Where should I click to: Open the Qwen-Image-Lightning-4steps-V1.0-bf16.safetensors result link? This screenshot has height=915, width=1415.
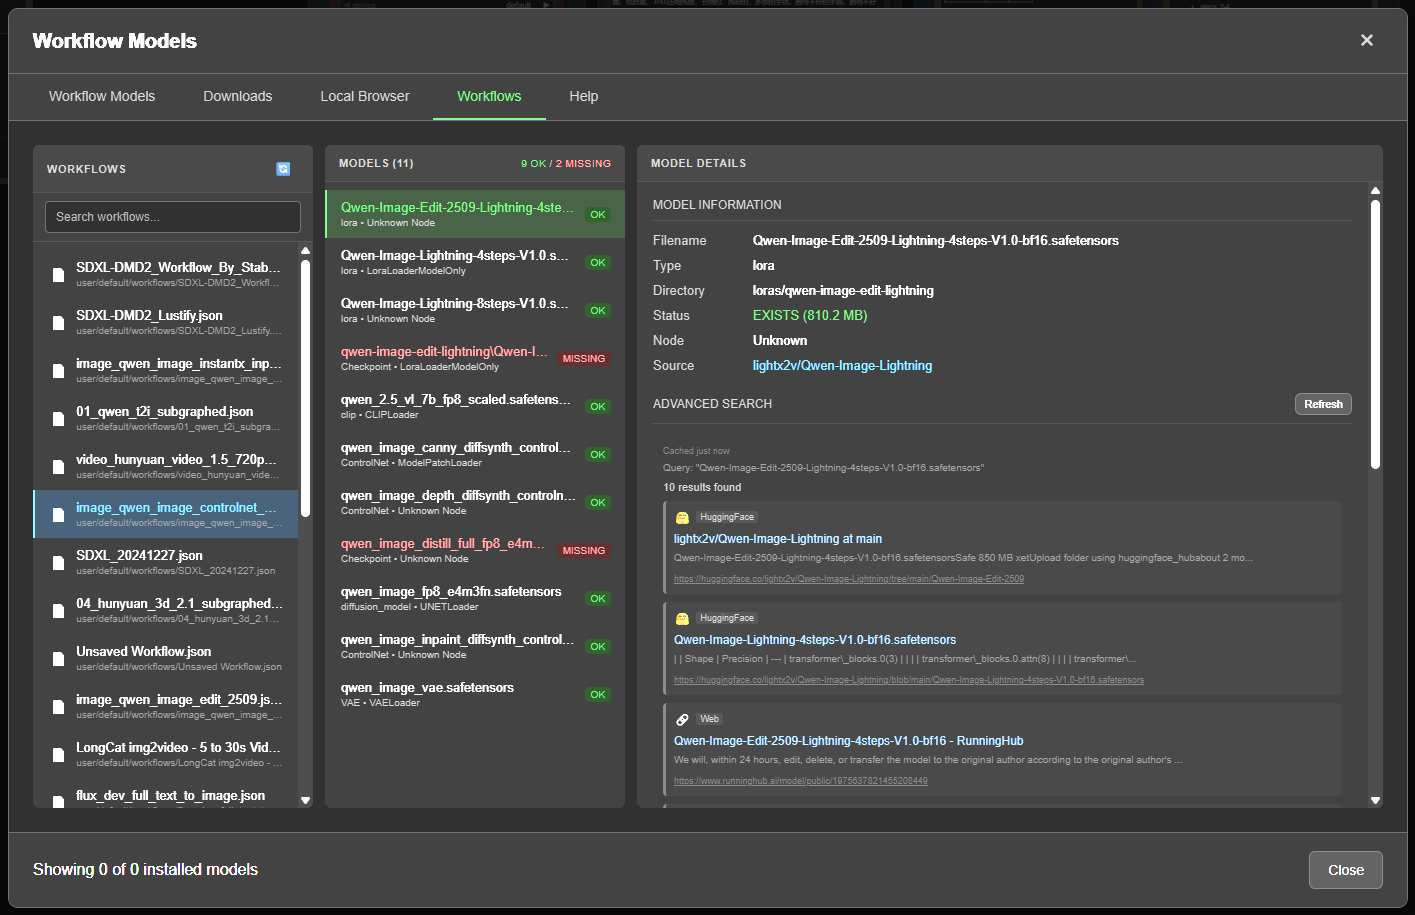point(815,640)
